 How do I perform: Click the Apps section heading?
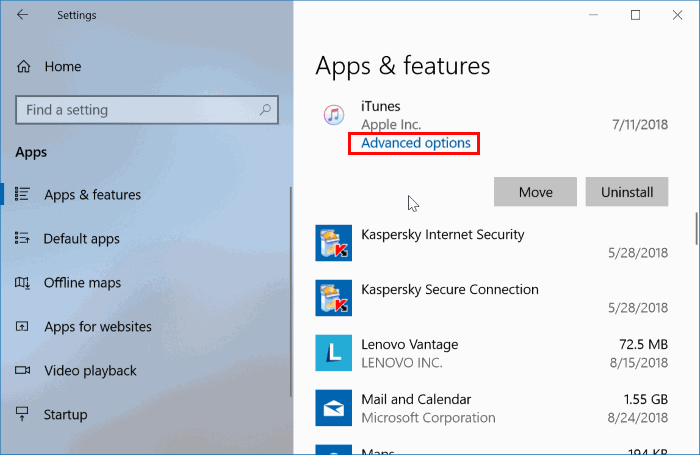pos(31,152)
